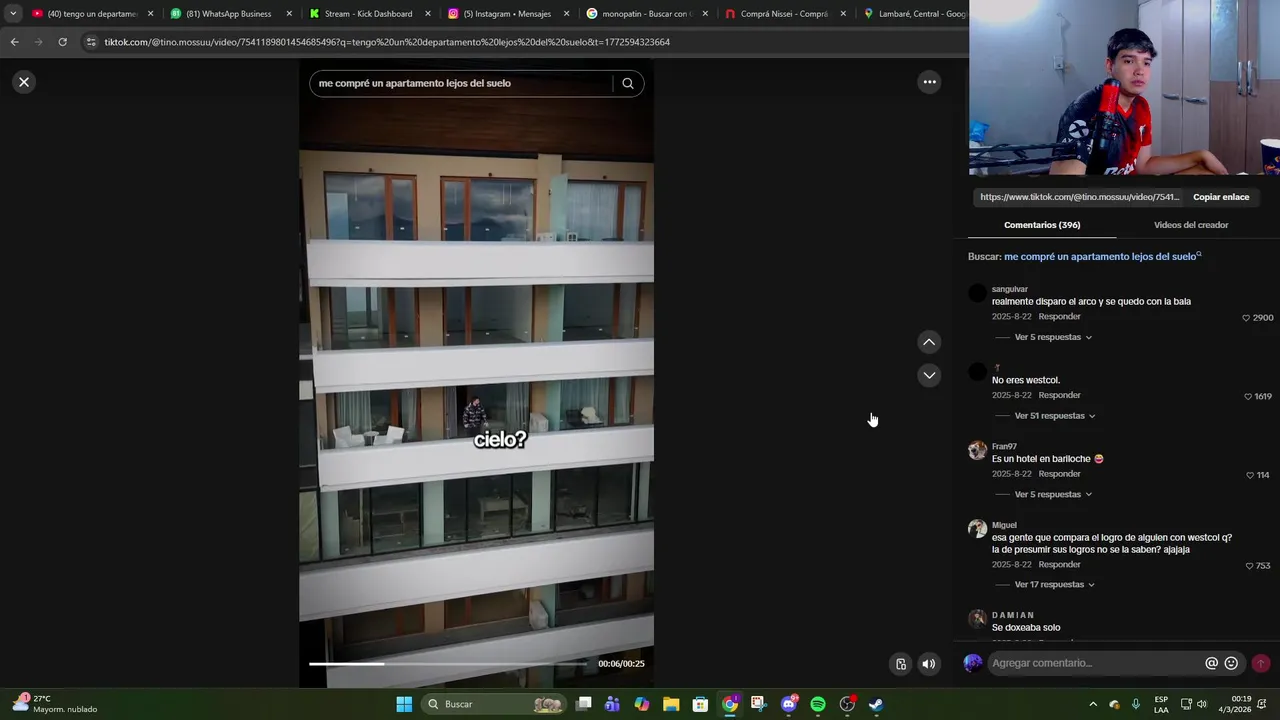The height and width of the screenshot is (720, 1280).
Task: Open OBS Studio from taskbar
Action: (x=847, y=704)
